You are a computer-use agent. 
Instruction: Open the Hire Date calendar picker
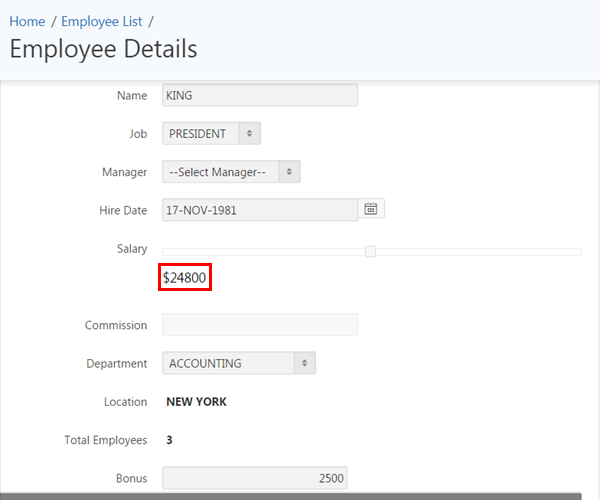pos(371,209)
